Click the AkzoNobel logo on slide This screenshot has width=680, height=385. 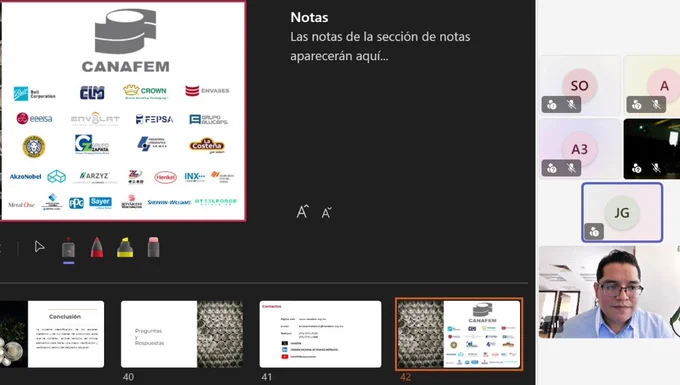pyautogui.click(x=26, y=176)
